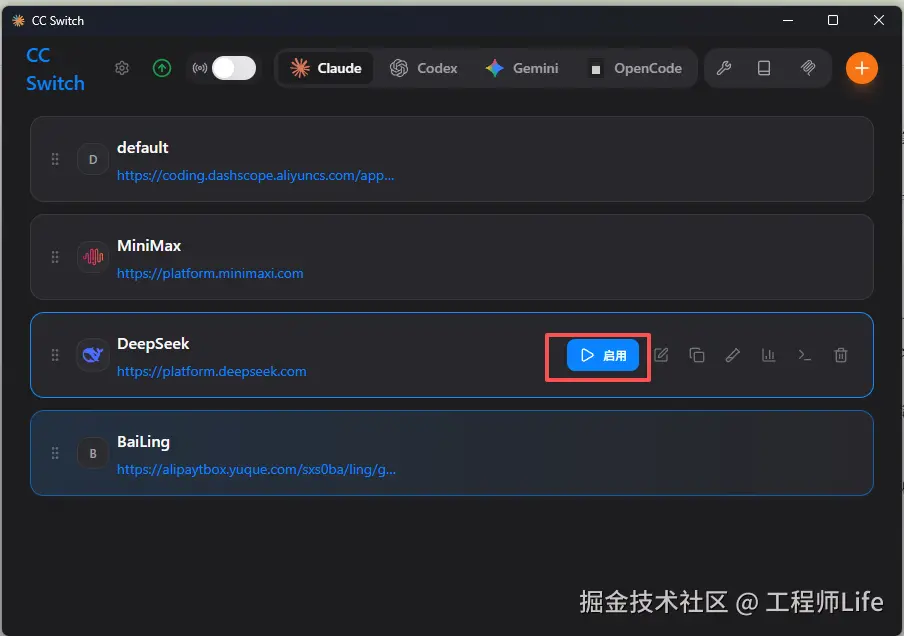This screenshot has height=636, width=904.
Task: Open the settings gear icon
Action: pos(122,68)
